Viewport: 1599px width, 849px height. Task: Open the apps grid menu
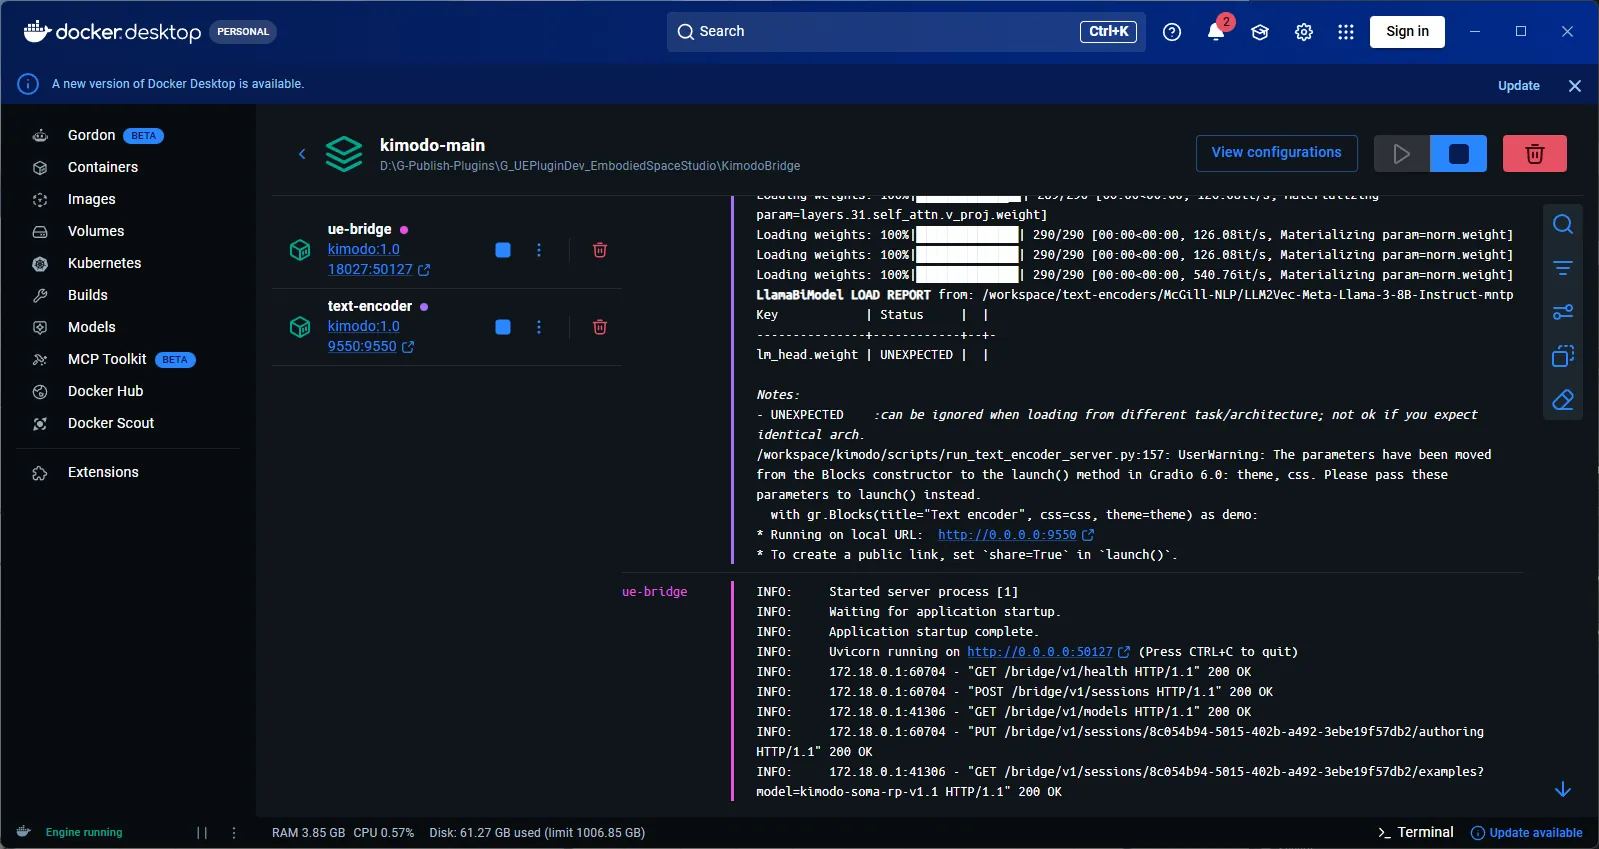point(1346,32)
